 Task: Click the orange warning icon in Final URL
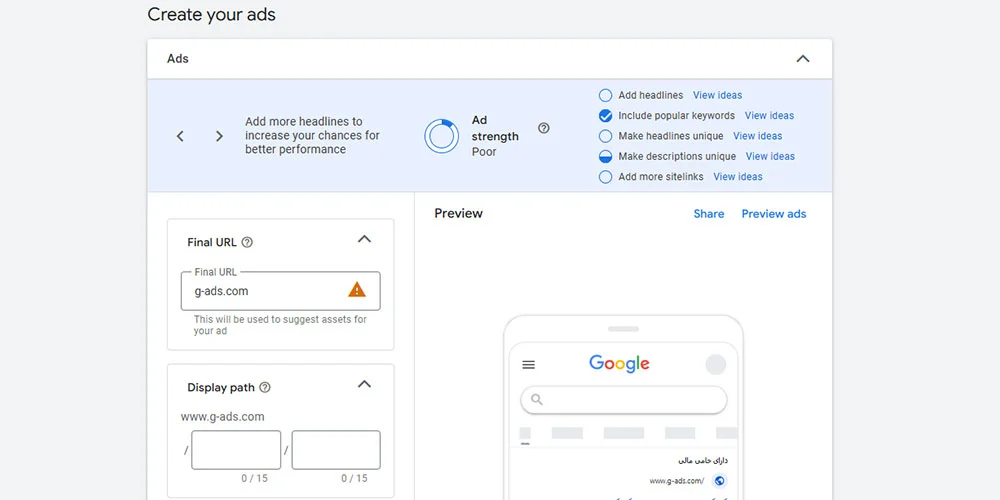[357, 290]
